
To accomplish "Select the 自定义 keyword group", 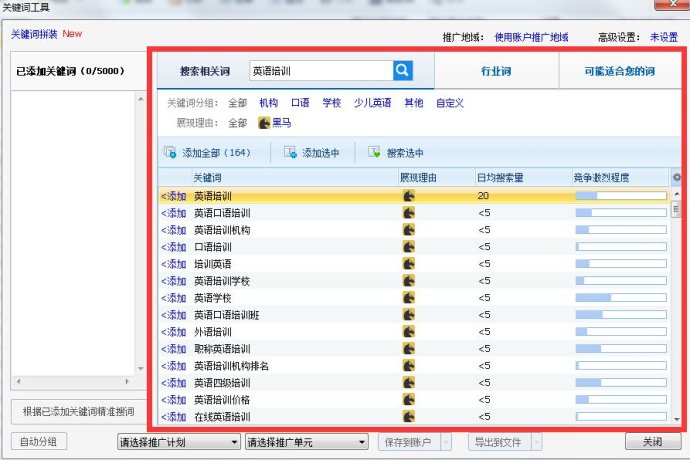I will [x=450, y=103].
